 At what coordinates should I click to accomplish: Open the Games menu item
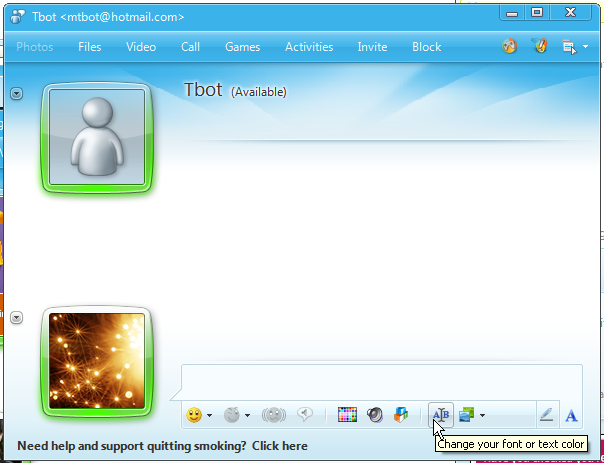click(242, 47)
